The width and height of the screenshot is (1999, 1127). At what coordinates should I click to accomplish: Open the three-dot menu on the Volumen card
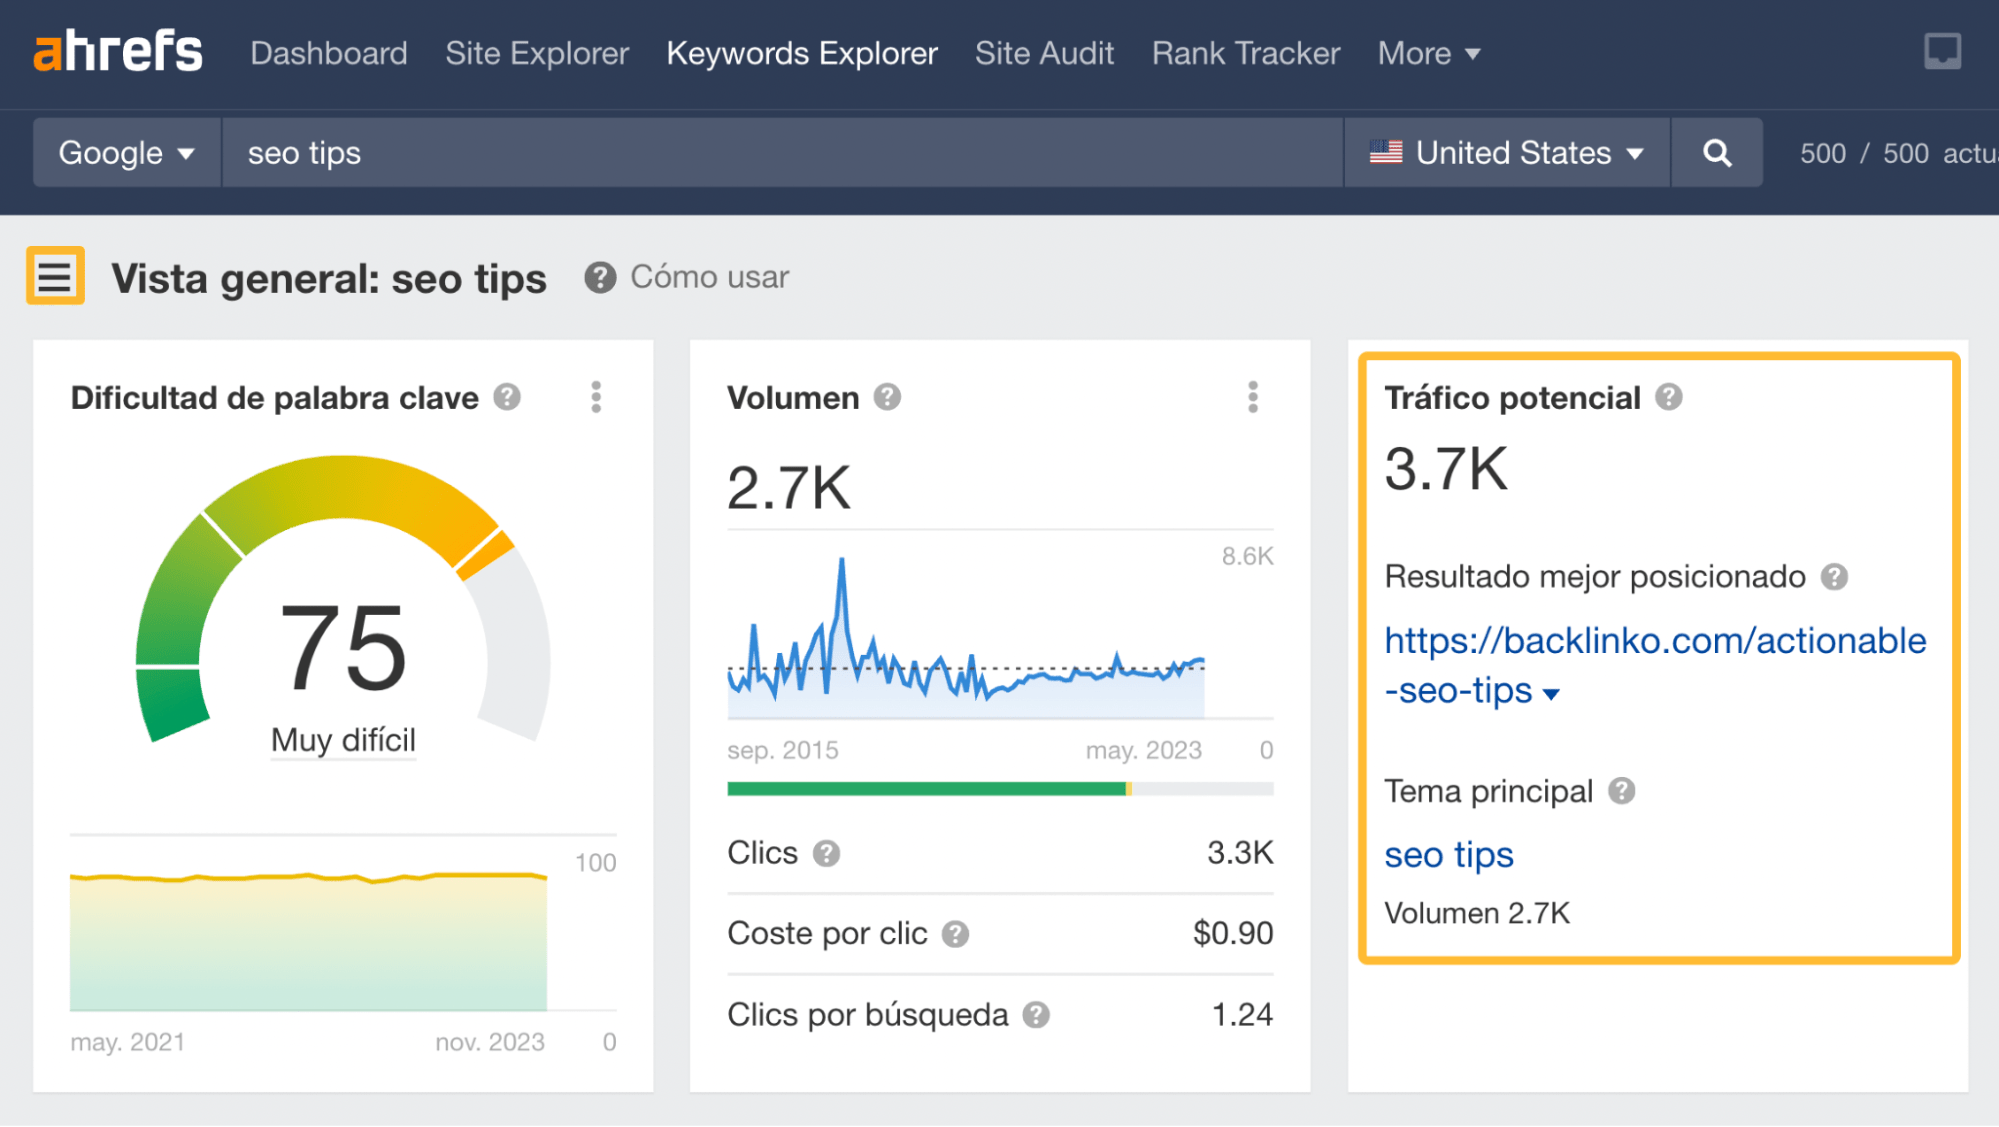(x=1252, y=397)
